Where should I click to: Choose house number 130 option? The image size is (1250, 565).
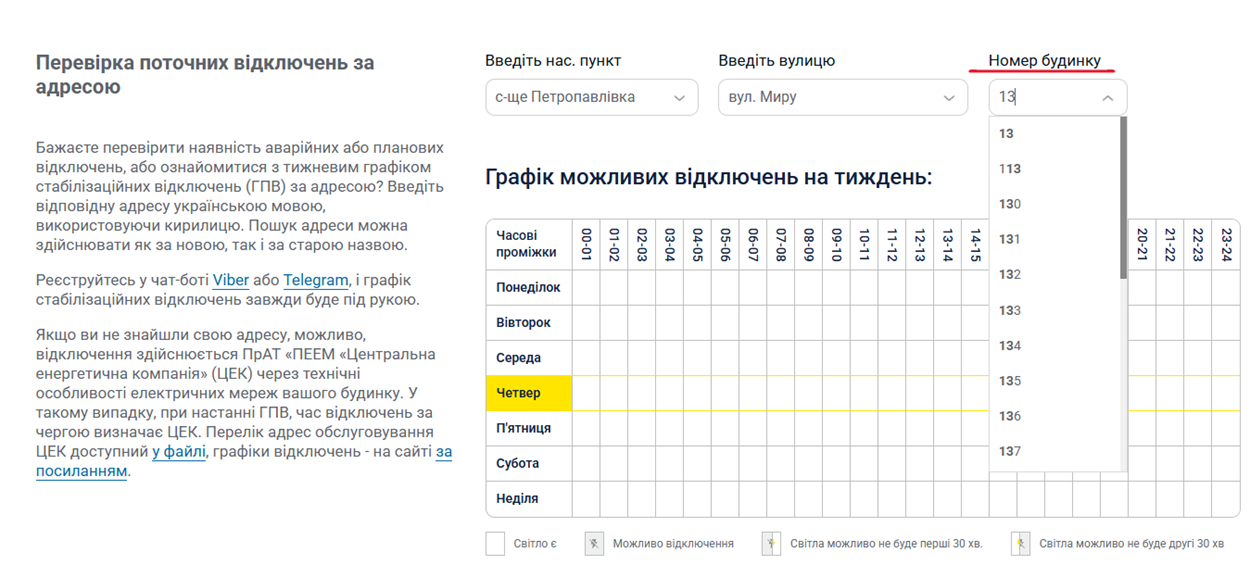[x=1010, y=204]
